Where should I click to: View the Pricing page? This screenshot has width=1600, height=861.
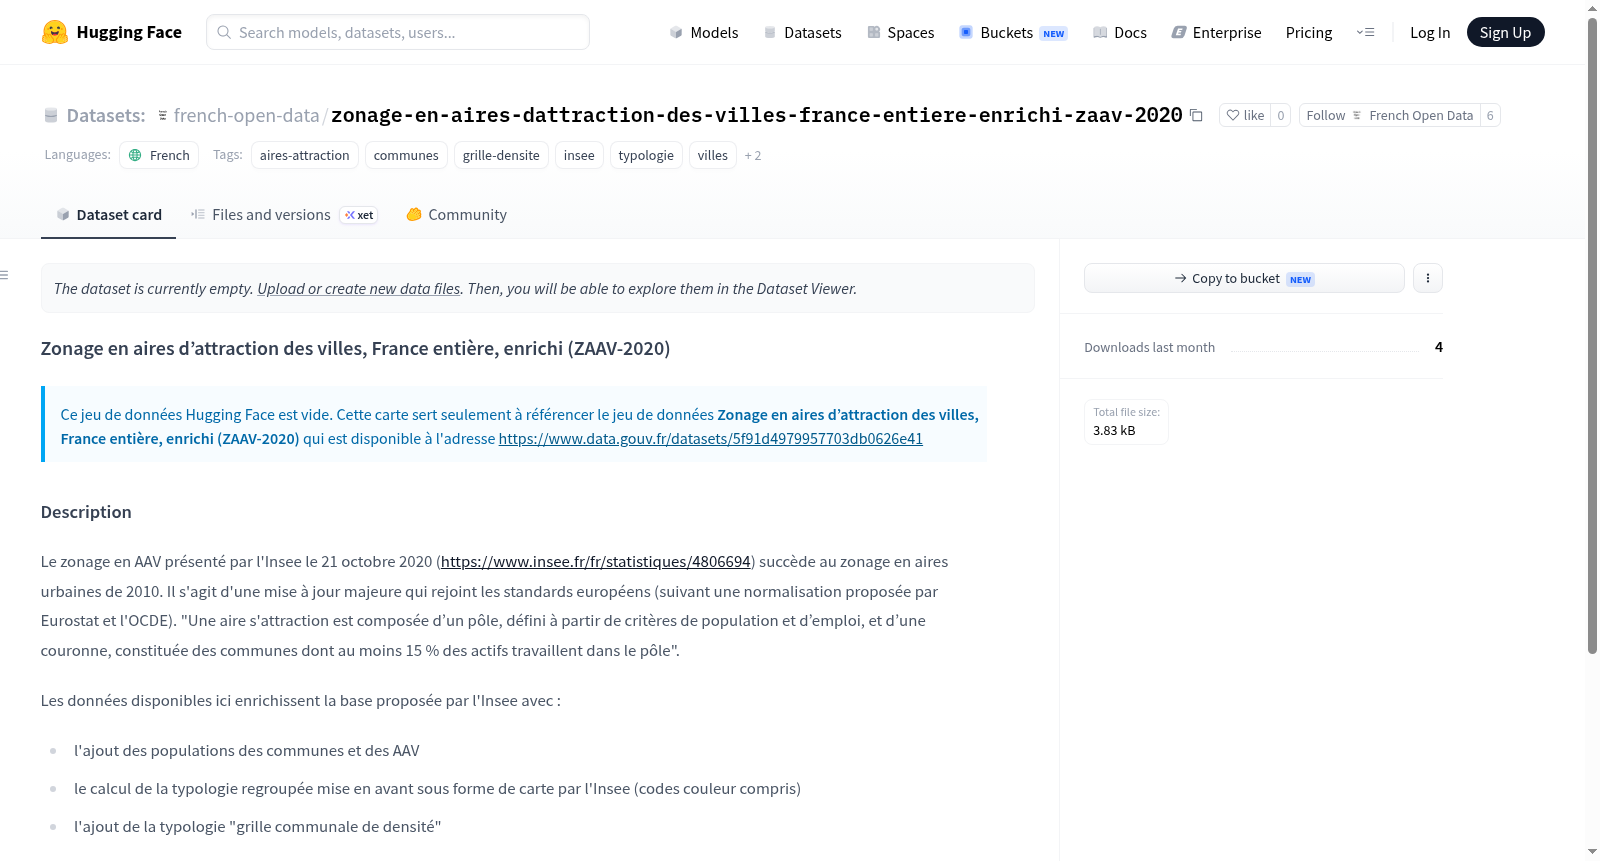[x=1309, y=32]
